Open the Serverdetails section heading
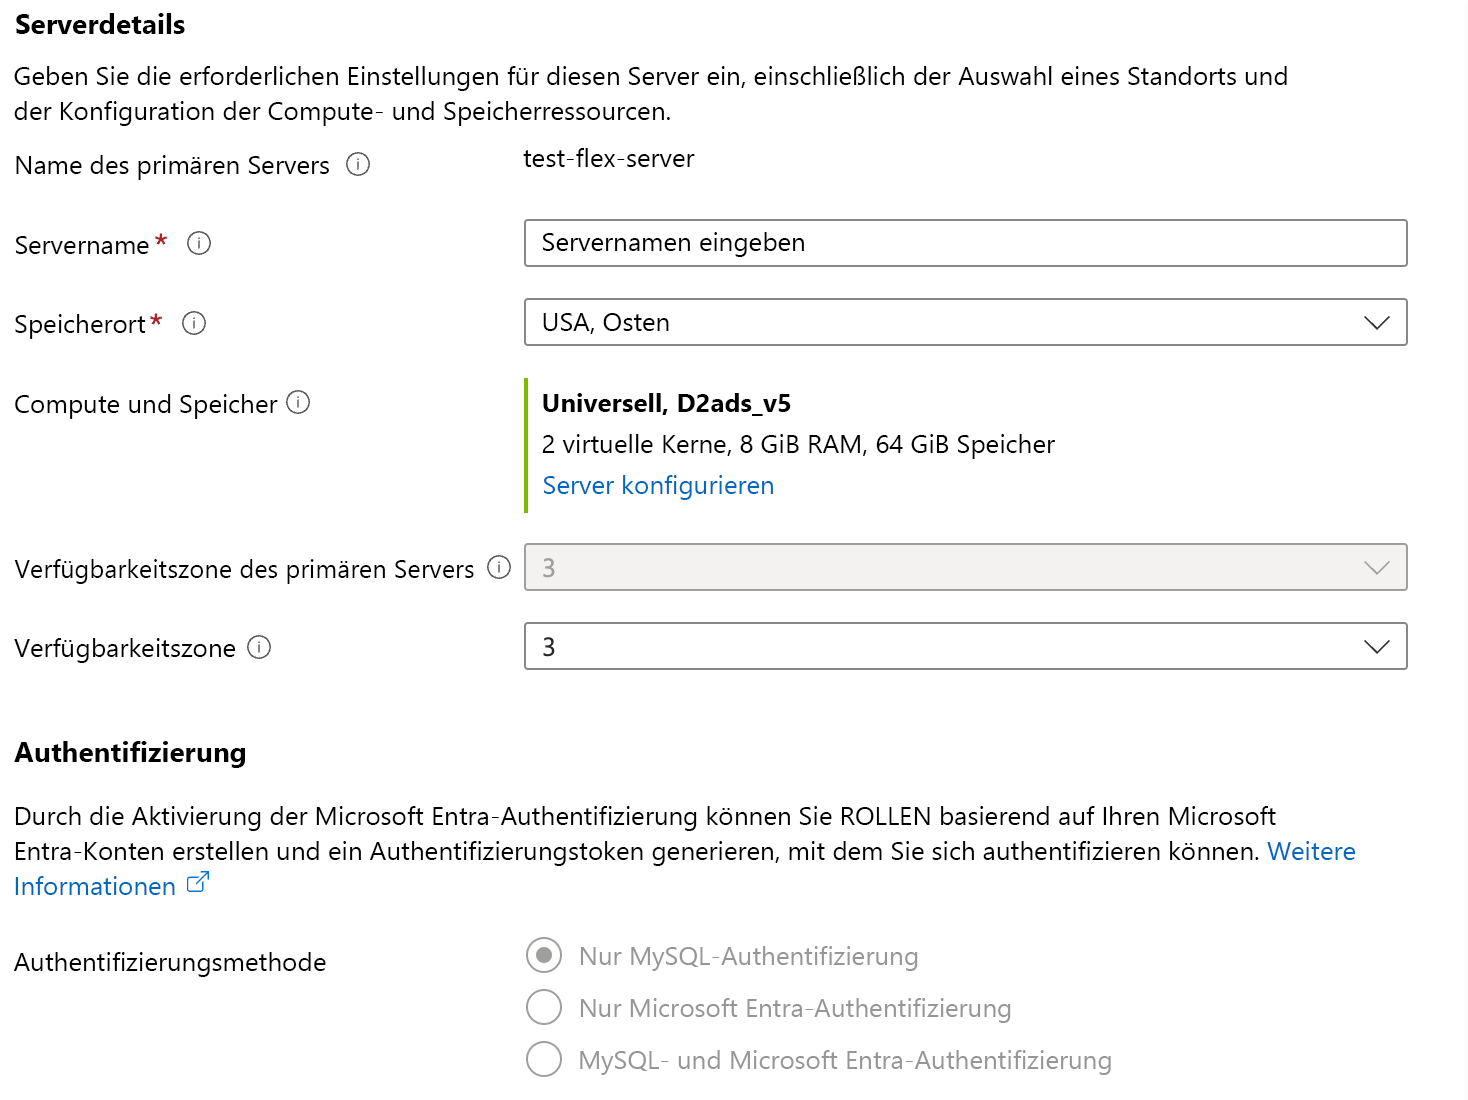Screen dimensions: 1468x1100 (x=99, y=25)
